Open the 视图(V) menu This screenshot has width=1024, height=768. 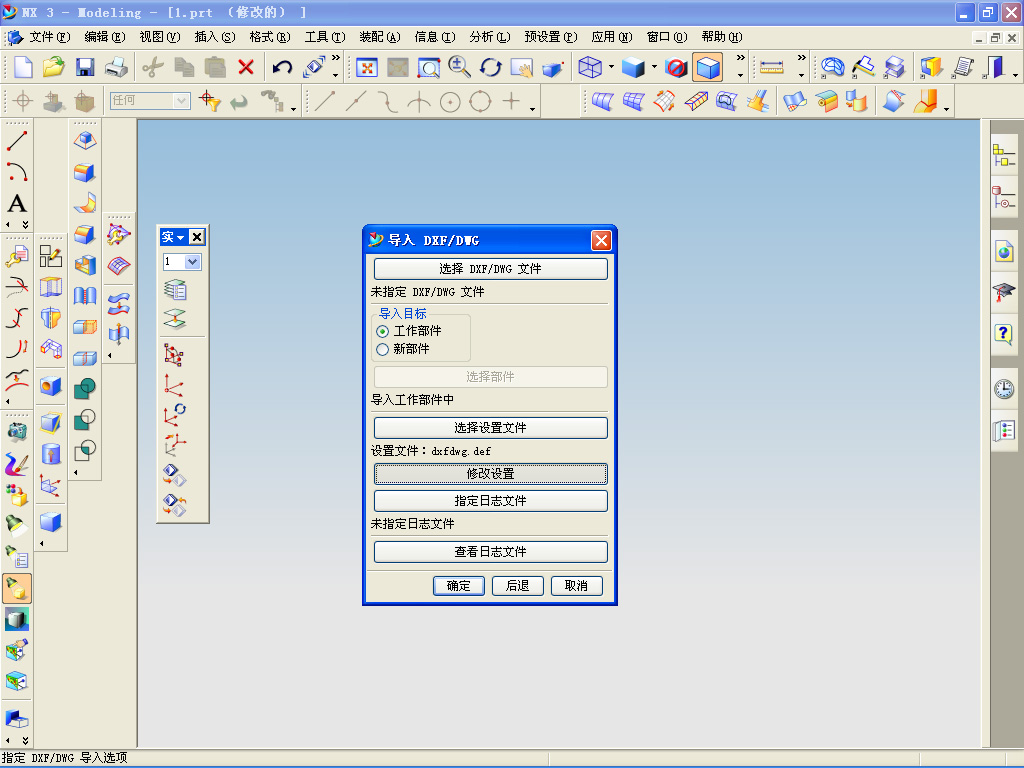159,37
